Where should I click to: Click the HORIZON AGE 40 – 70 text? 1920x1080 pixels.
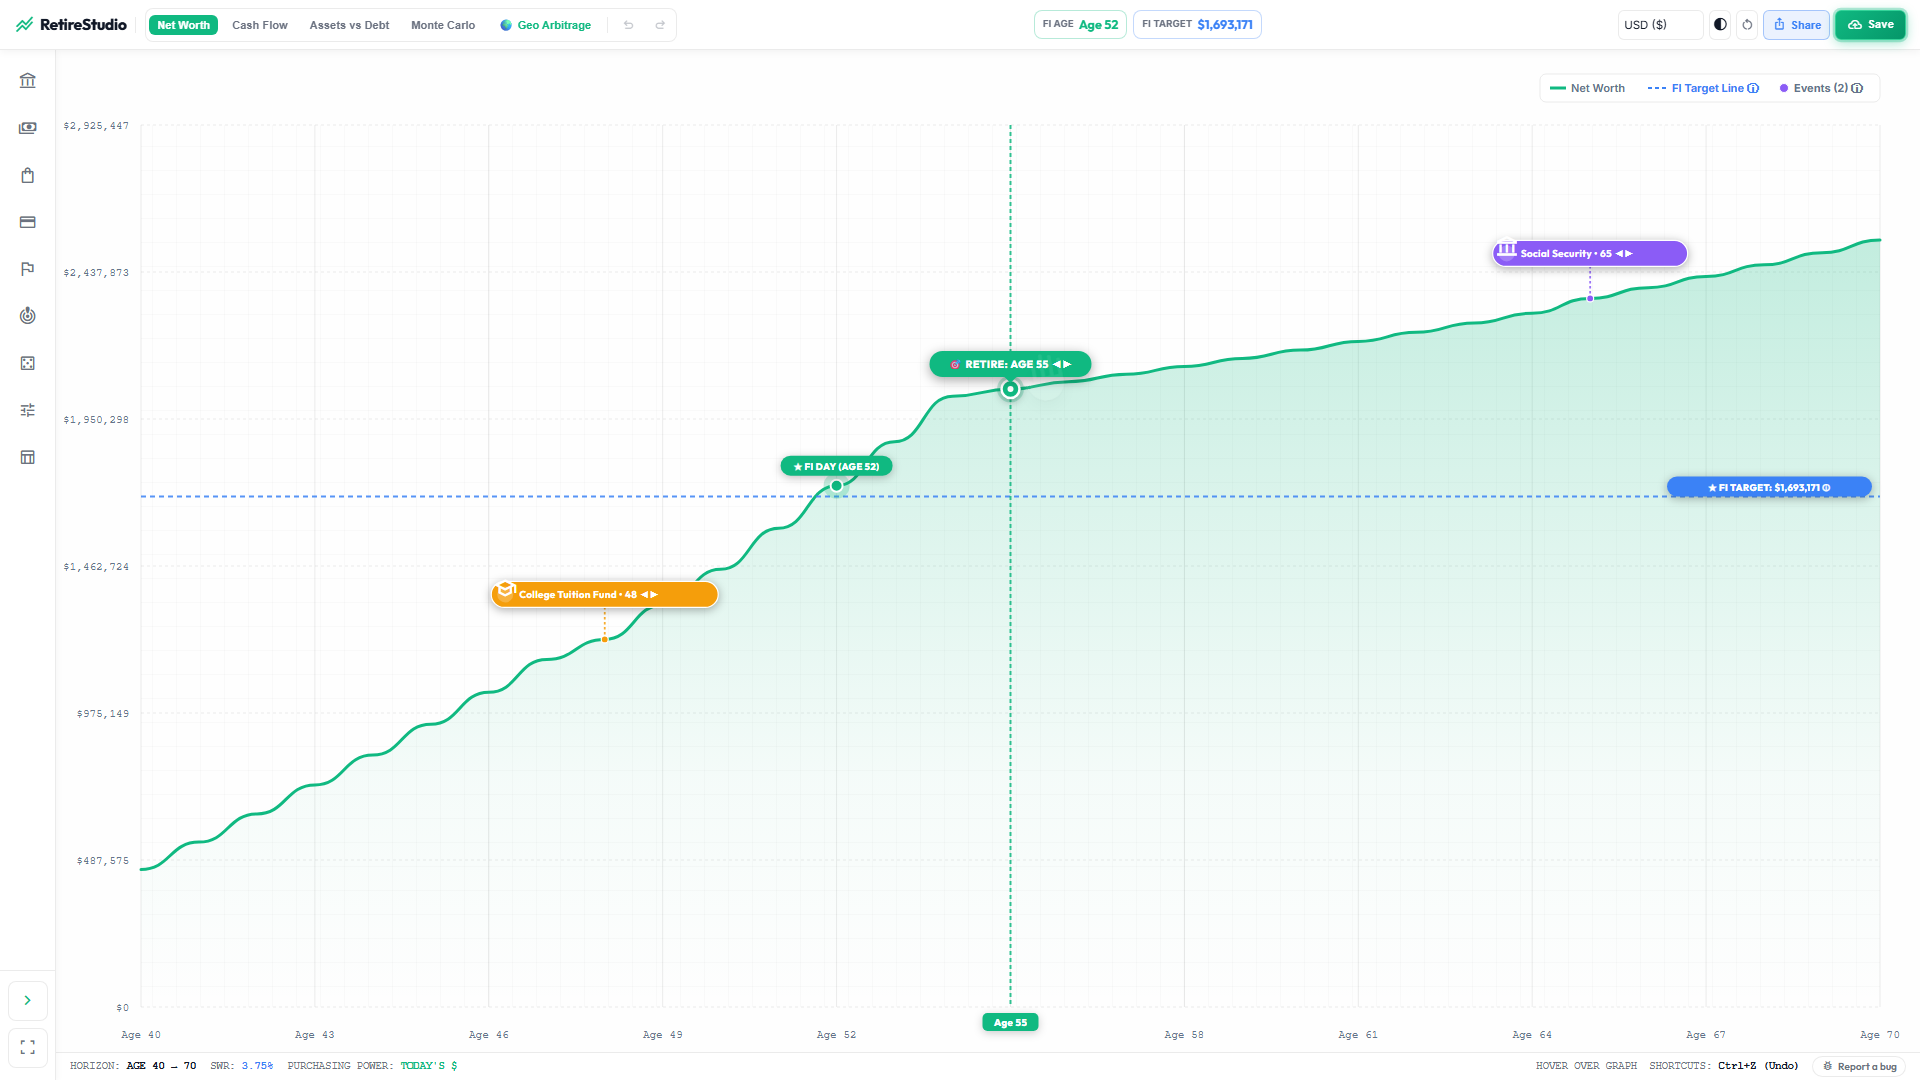[x=133, y=1066]
